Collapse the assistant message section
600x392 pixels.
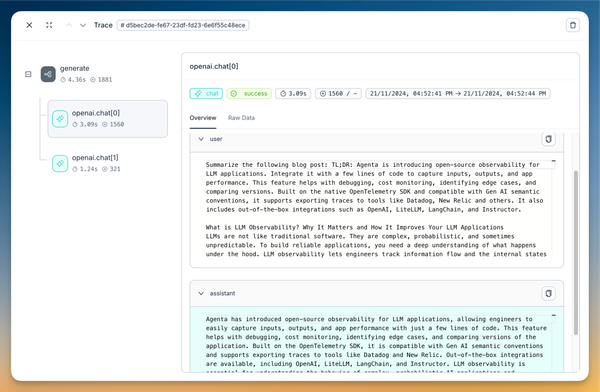click(x=201, y=294)
